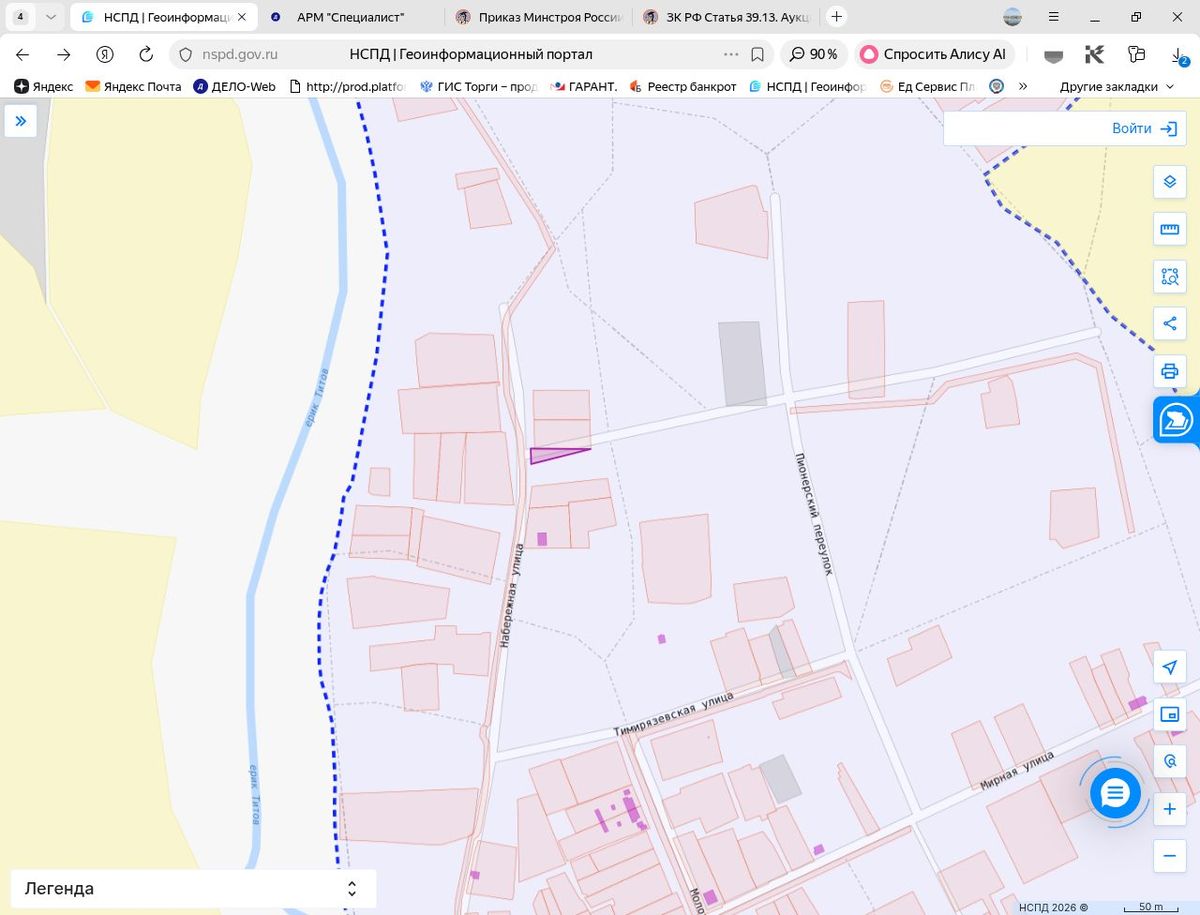This screenshot has width=1200, height=915.
Task: Click the map rotation reset icon
Action: [x=1169, y=761]
